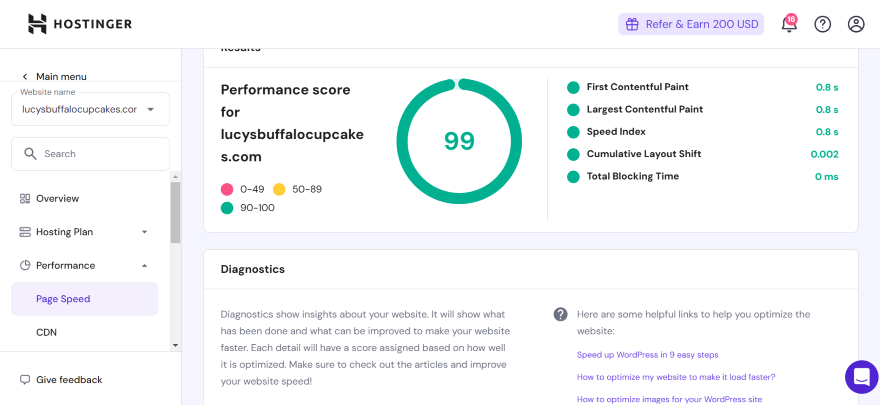This screenshot has width=880, height=405.
Task: Click the sidebar scrollbar down arrow
Action: pyautogui.click(x=176, y=346)
